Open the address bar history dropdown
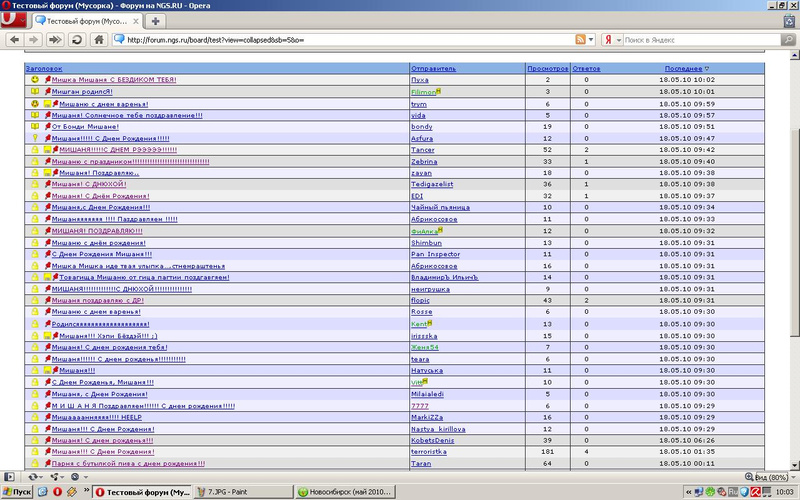 point(593,40)
